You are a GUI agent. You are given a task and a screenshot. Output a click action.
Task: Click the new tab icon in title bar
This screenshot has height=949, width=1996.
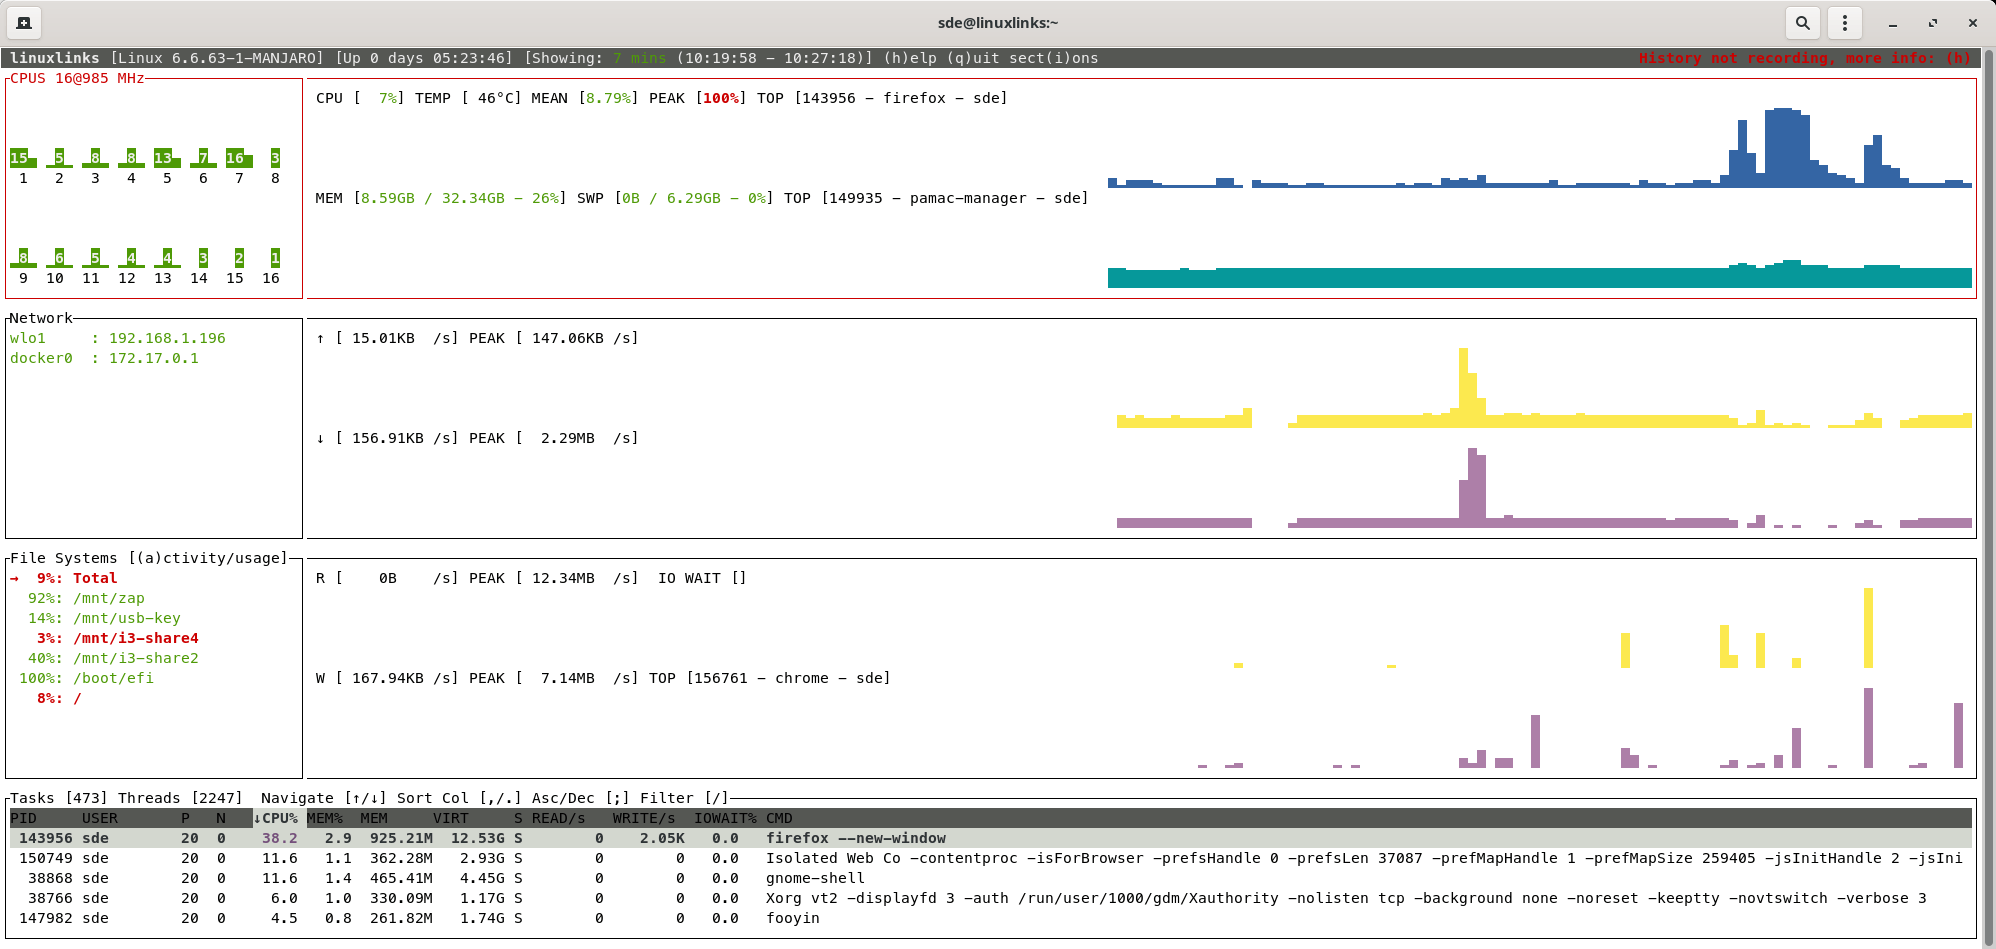point(24,22)
